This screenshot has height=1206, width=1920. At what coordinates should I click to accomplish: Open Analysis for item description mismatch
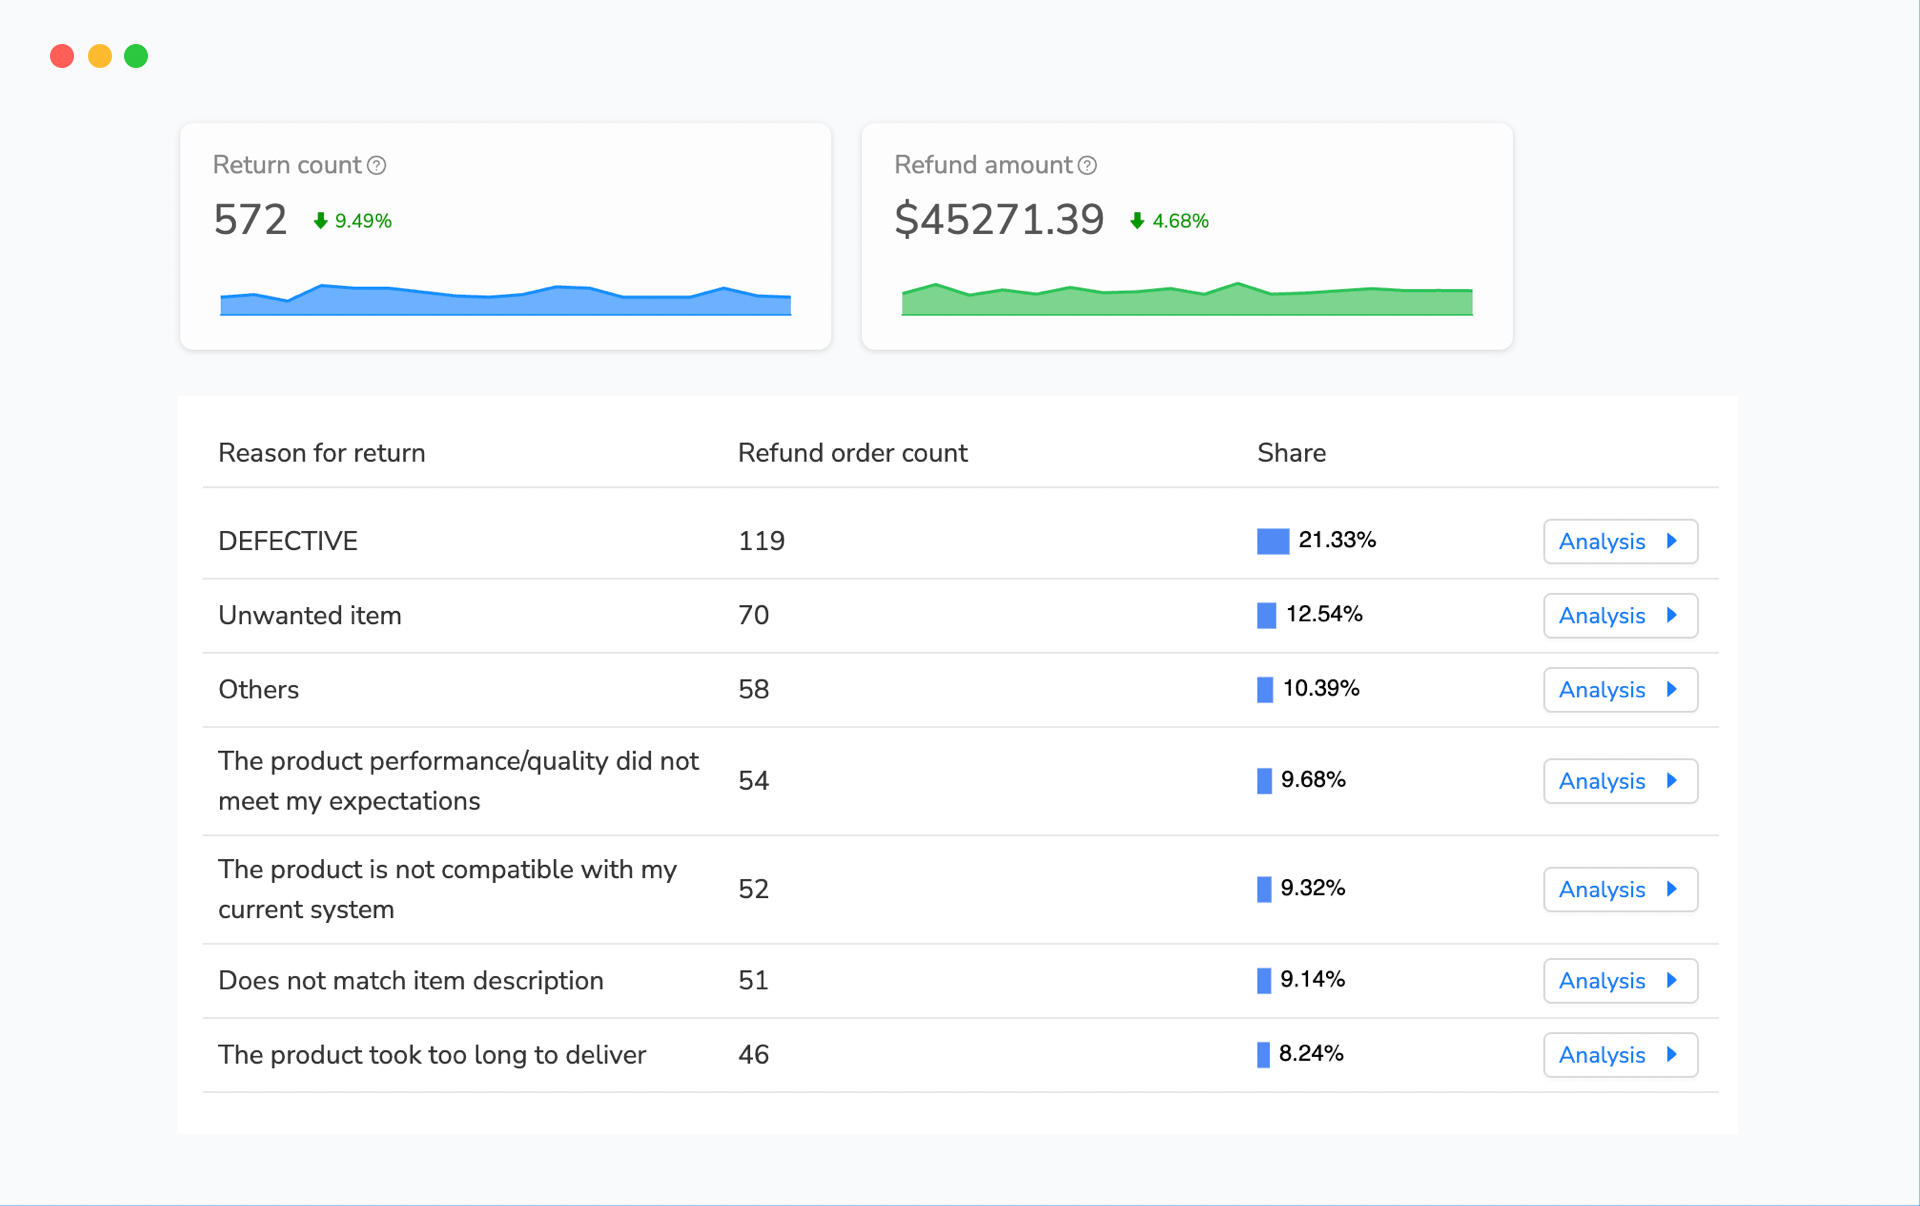[1620, 981]
